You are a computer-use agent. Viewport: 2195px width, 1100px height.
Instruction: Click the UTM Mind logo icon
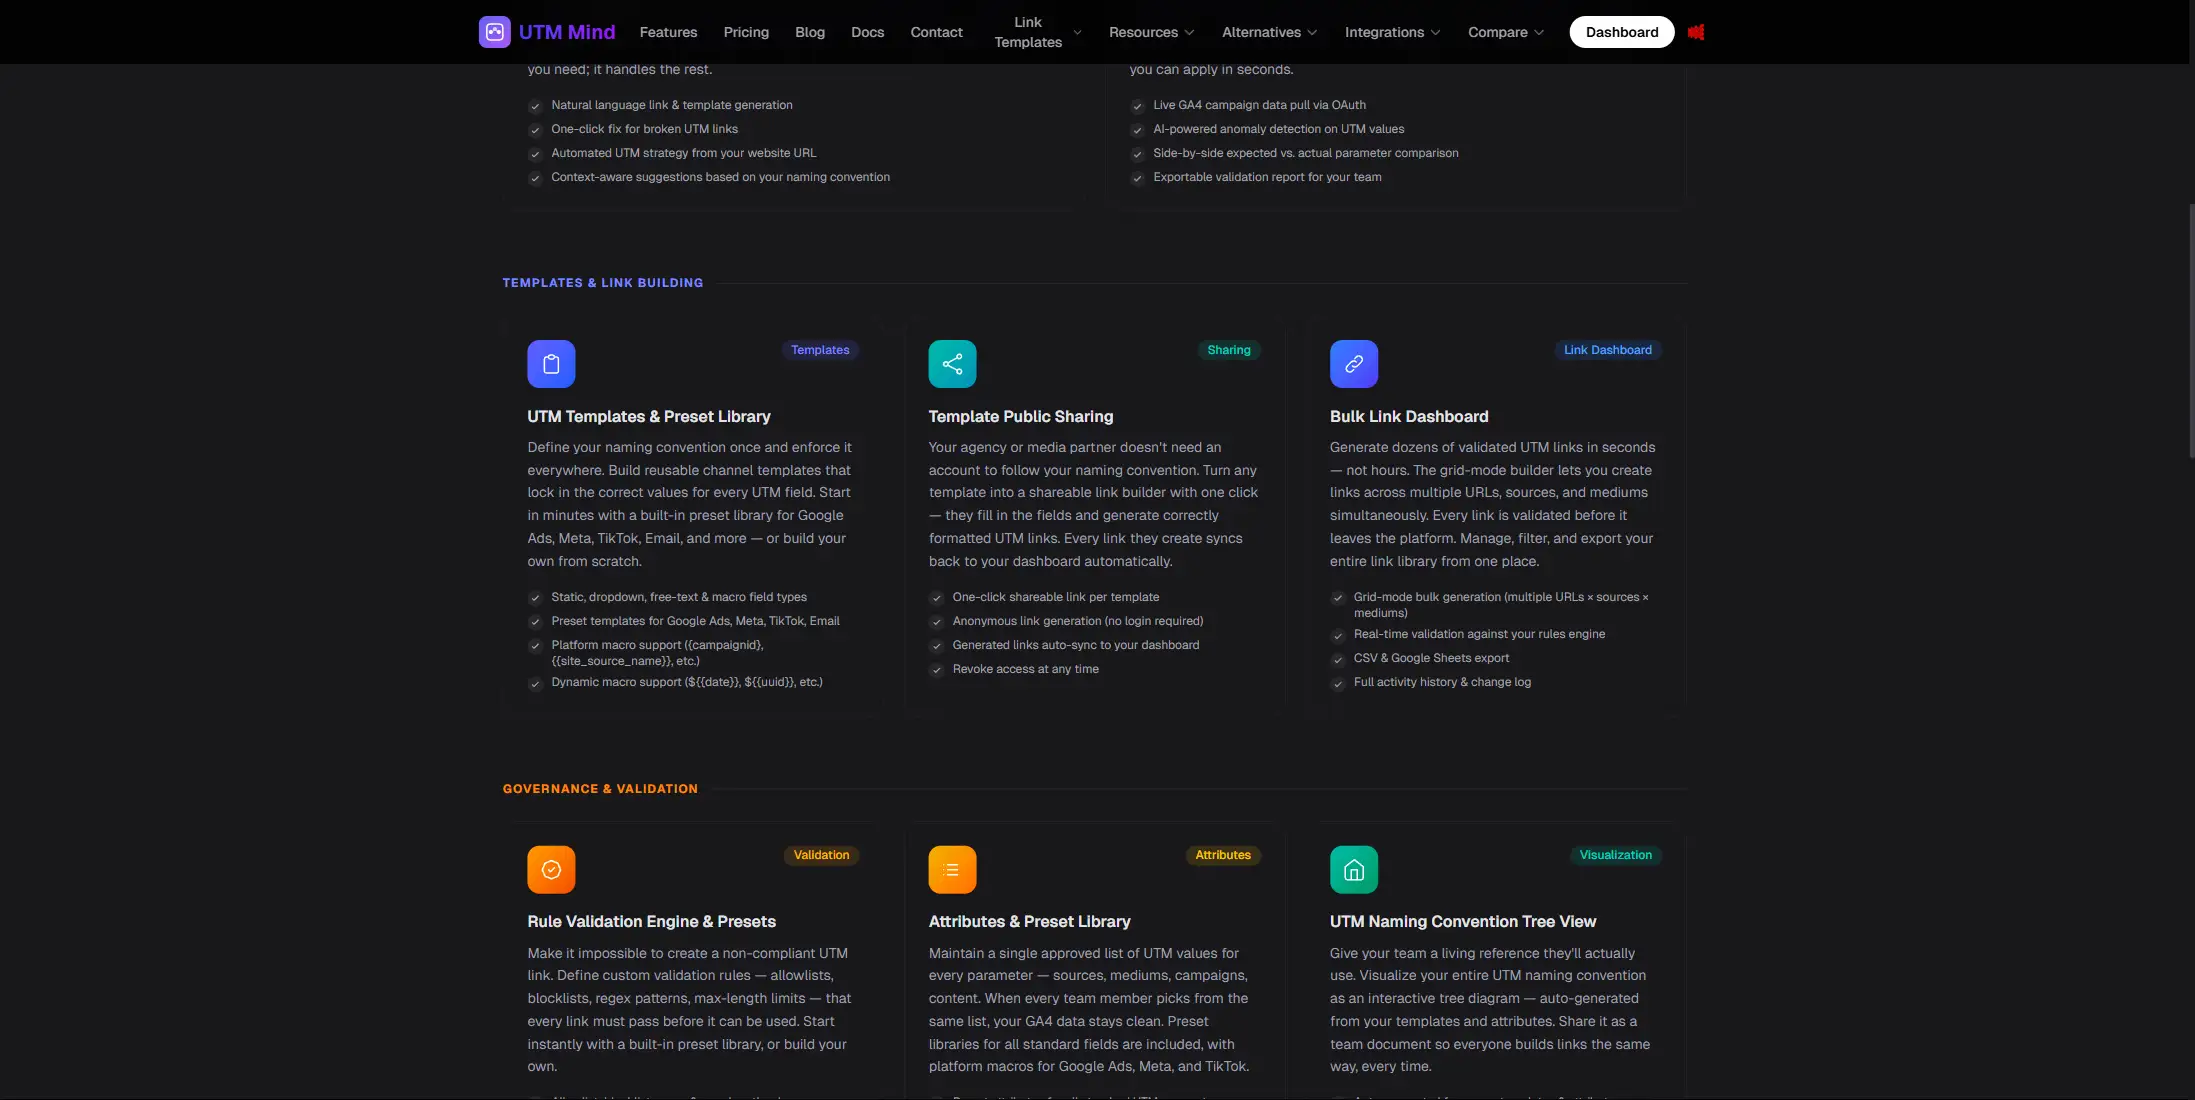point(494,31)
